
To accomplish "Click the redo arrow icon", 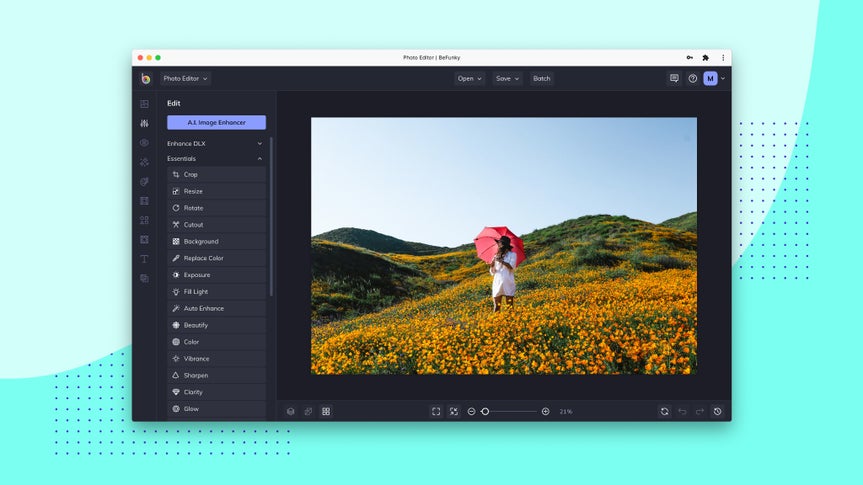I will pos(700,411).
